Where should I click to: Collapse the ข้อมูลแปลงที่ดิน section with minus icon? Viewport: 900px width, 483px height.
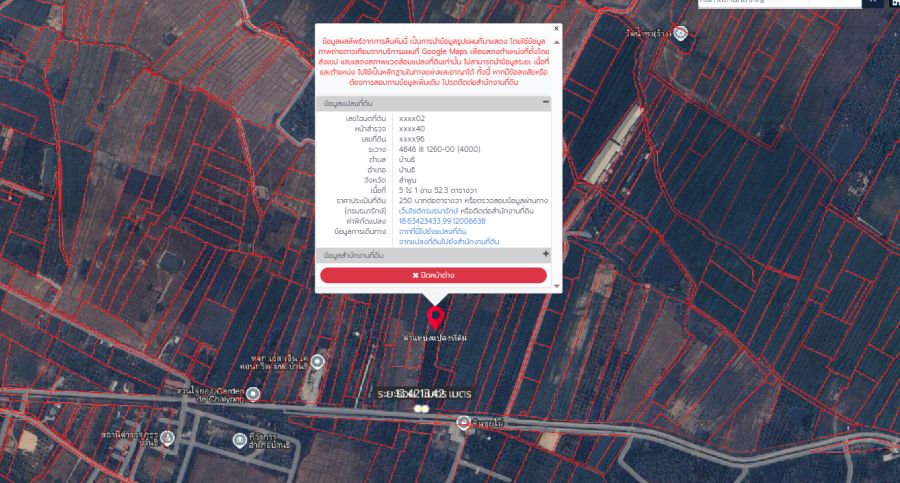tap(545, 103)
